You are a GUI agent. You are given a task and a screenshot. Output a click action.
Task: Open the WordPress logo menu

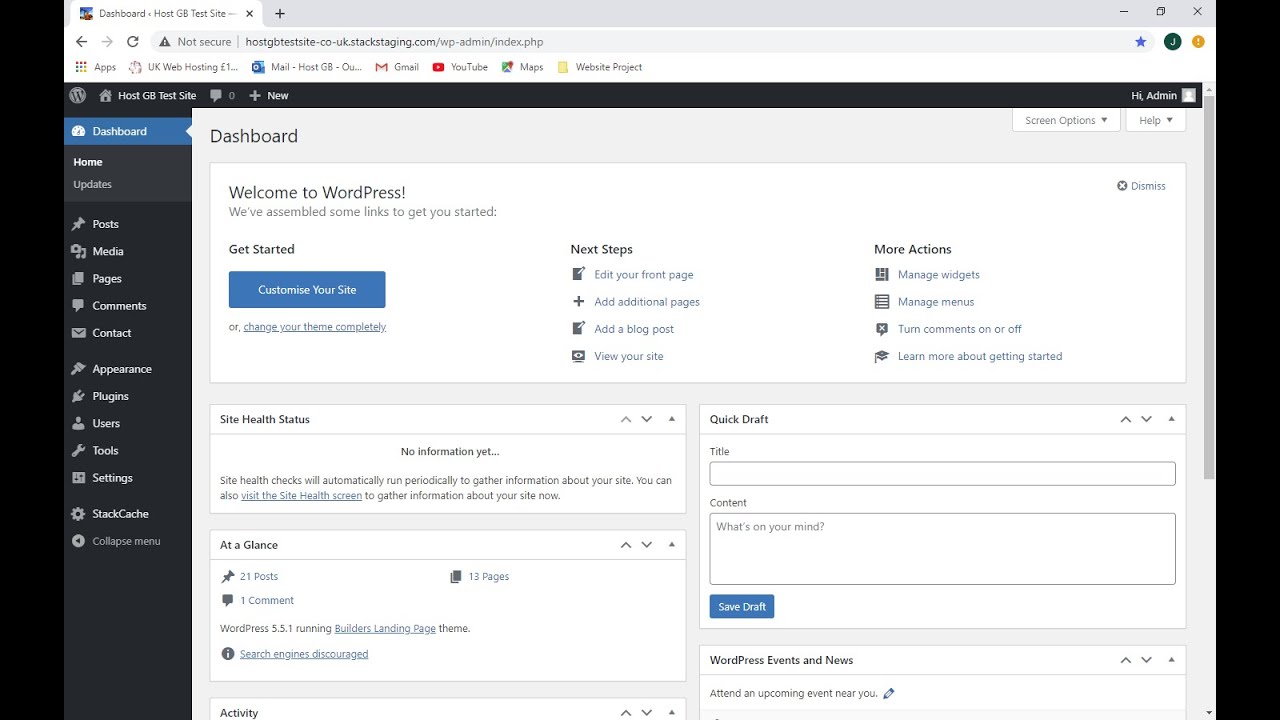click(x=77, y=95)
